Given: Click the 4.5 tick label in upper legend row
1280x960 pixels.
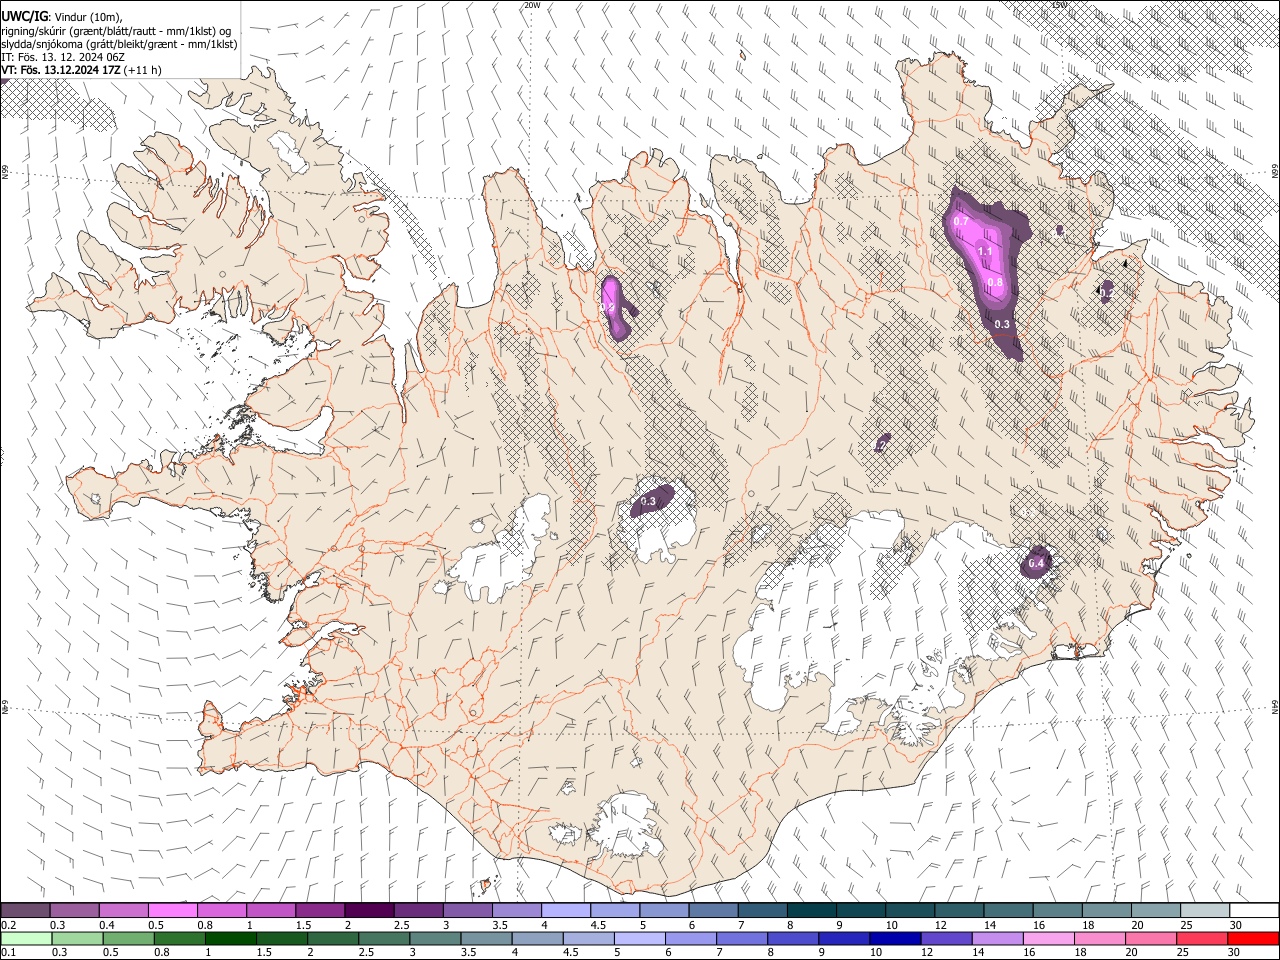Looking at the screenshot, I should [598, 925].
